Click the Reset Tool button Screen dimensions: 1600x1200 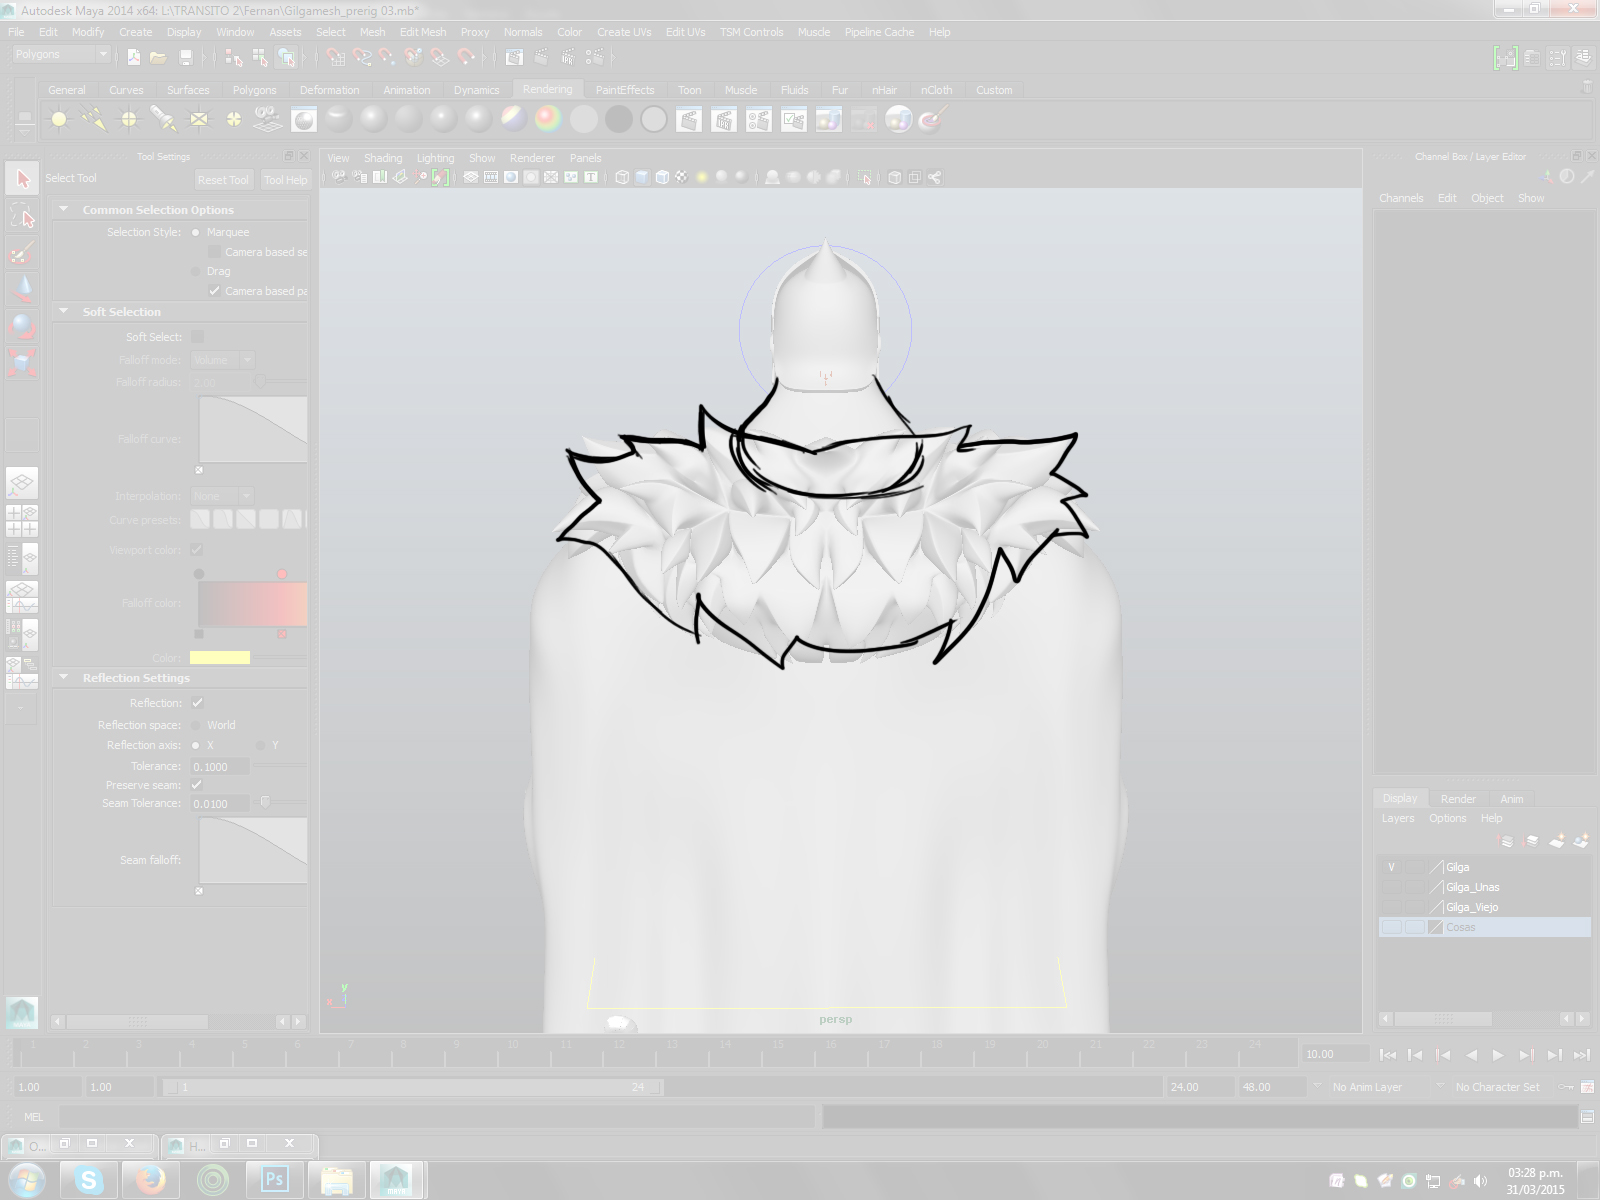click(x=222, y=180)
